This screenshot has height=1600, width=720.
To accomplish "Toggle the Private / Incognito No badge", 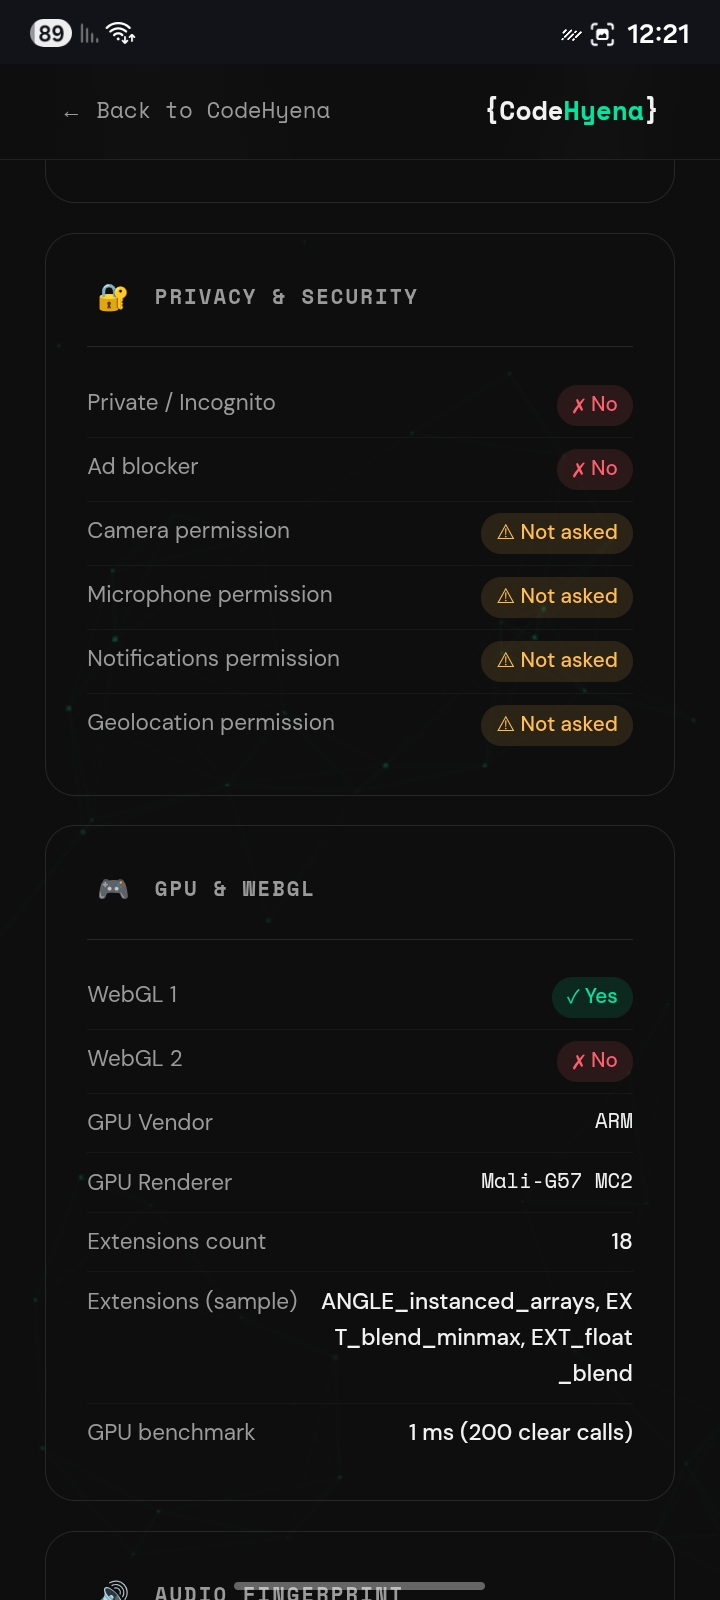I will (x=594, y=404).
